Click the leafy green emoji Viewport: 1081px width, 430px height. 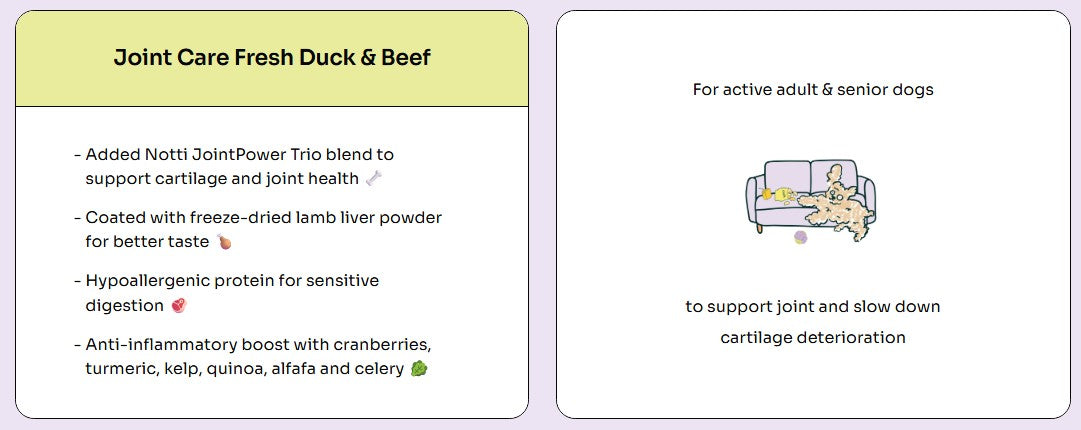[419, 369]
